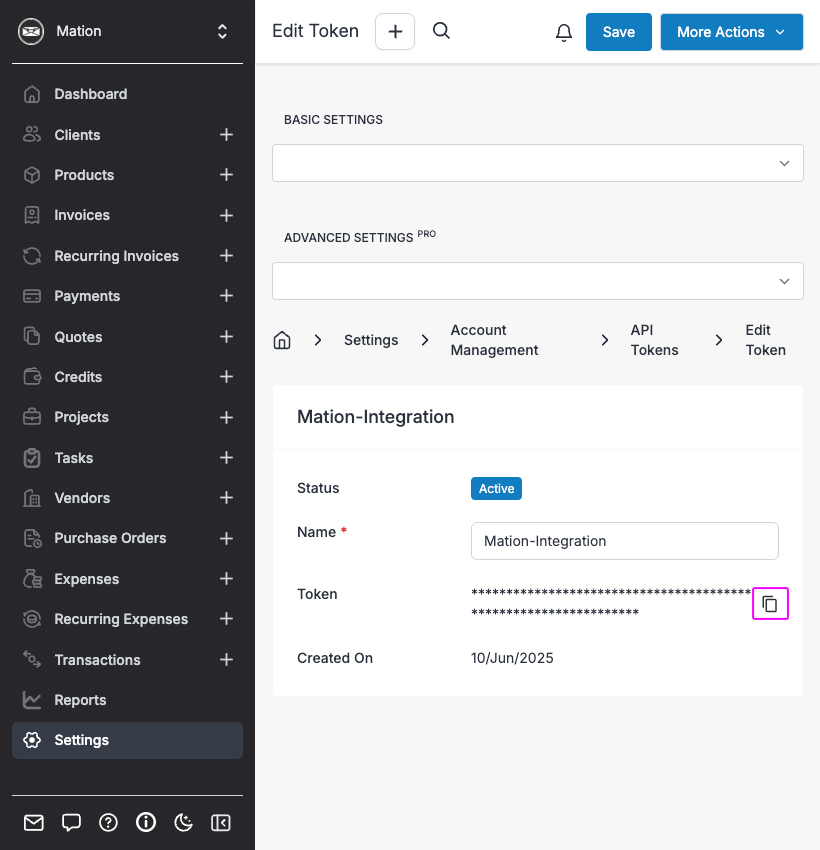
Task: Add a new product with plus icon
Action: 227,175
